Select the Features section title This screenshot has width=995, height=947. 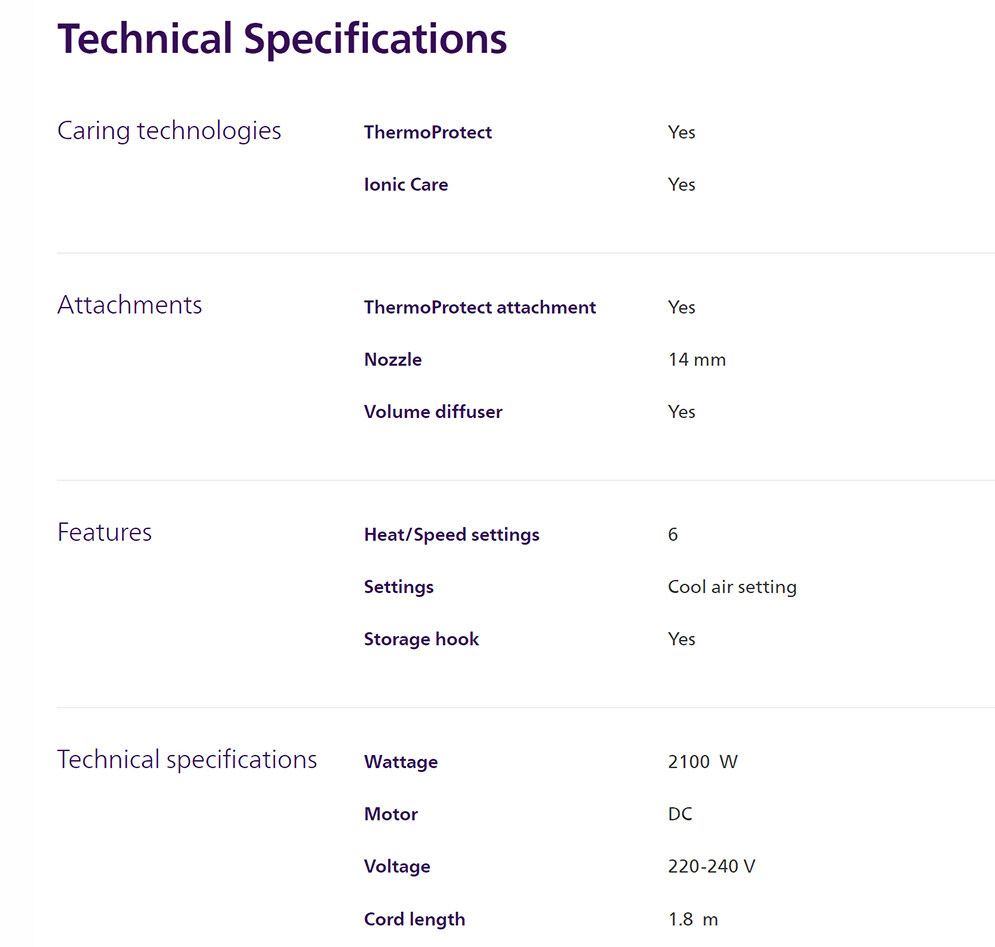[105, 532]
